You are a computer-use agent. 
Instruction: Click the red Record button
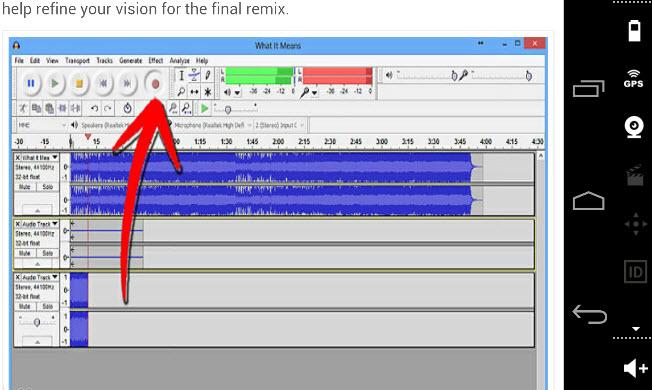point(155,84)
